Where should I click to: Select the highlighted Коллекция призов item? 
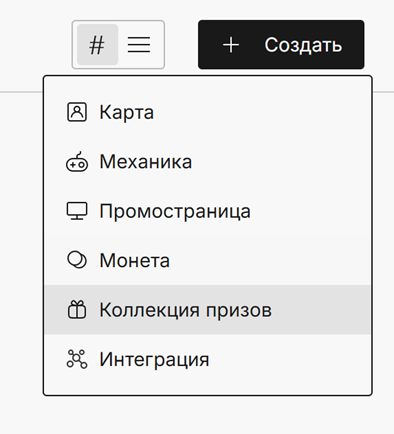point(207,310)
